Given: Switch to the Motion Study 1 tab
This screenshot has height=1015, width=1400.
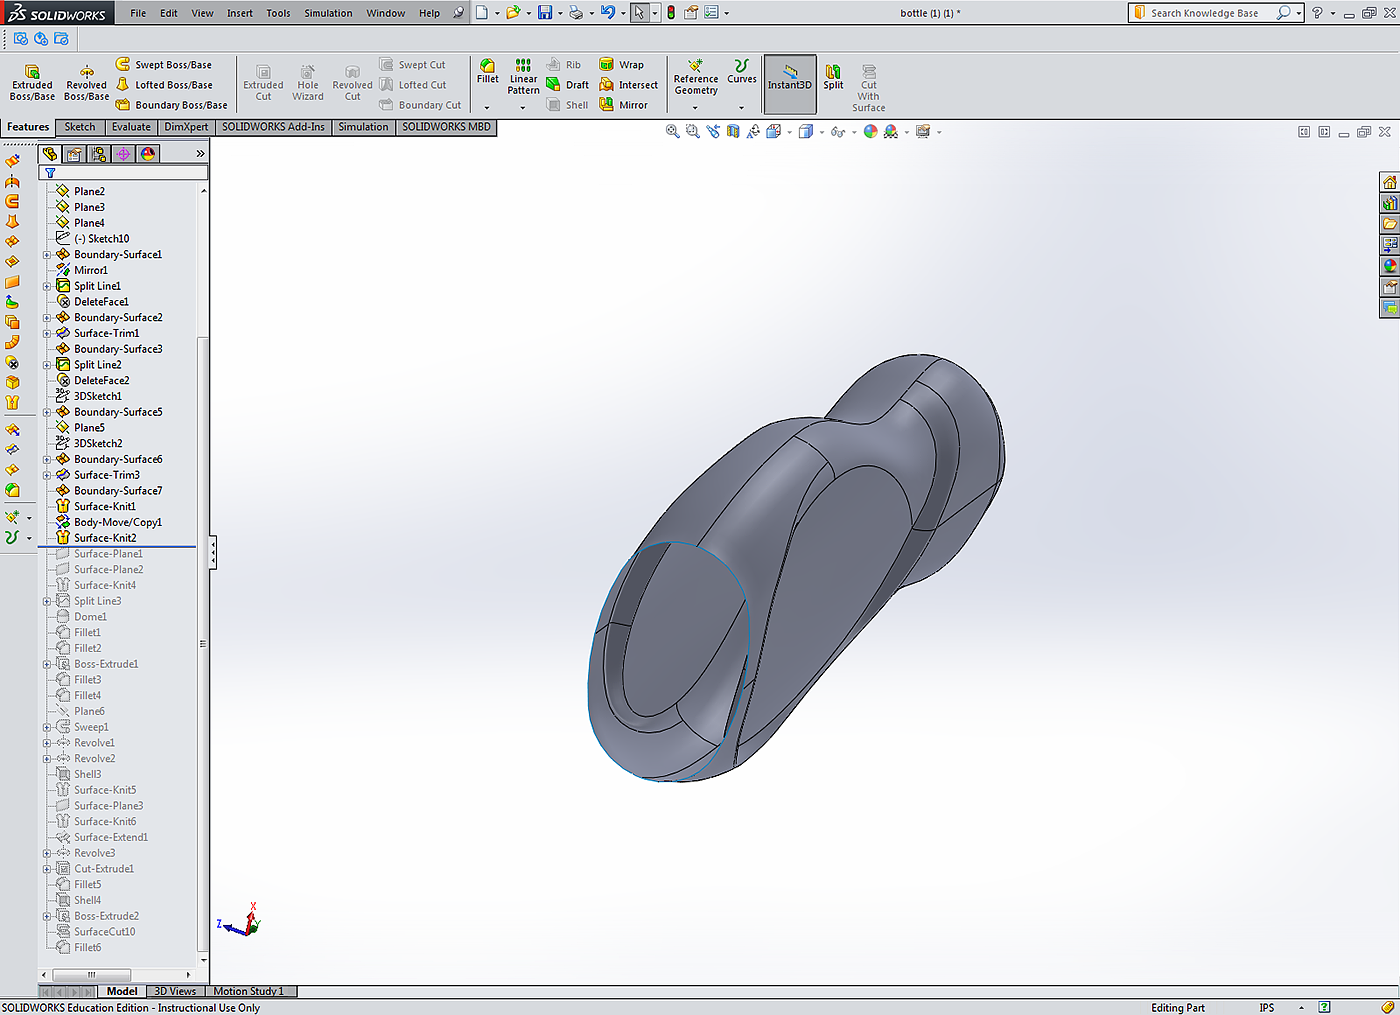Looking at the screenshot, I should (x=248, y=991).
